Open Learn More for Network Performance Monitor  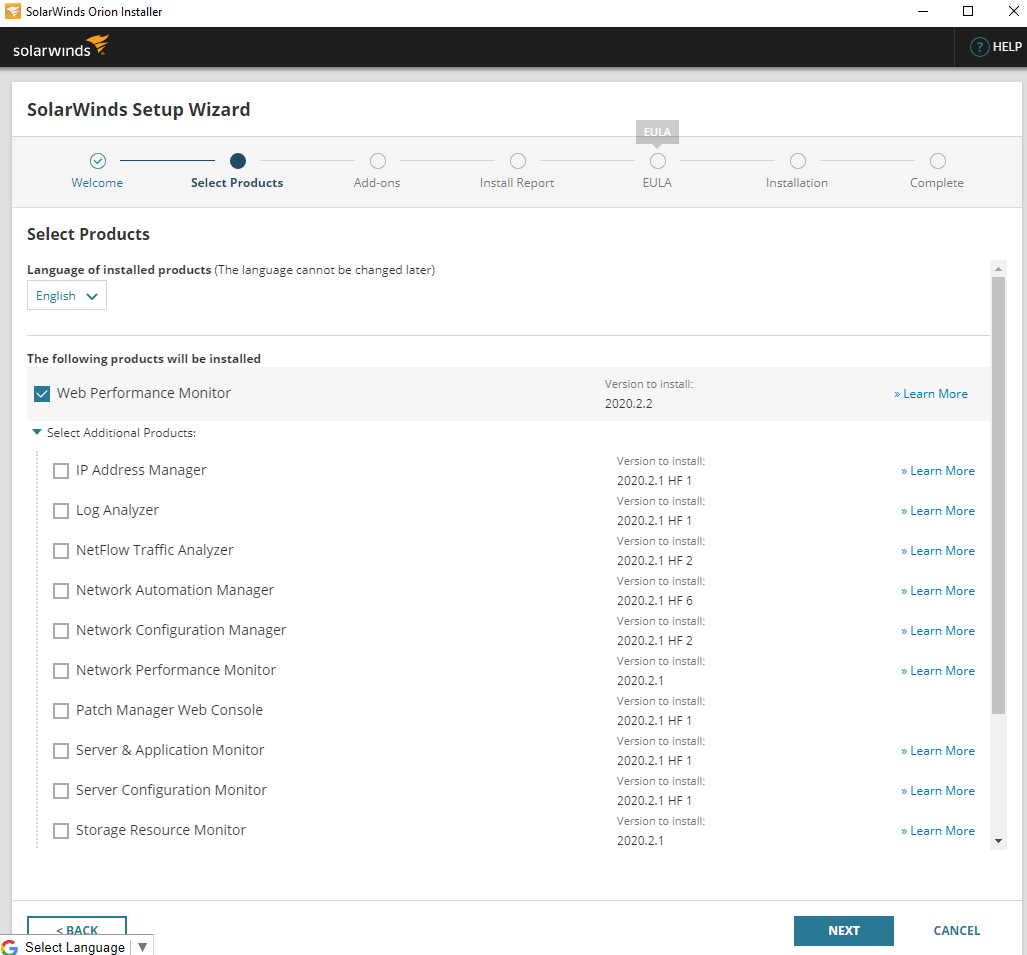(938, 671)
